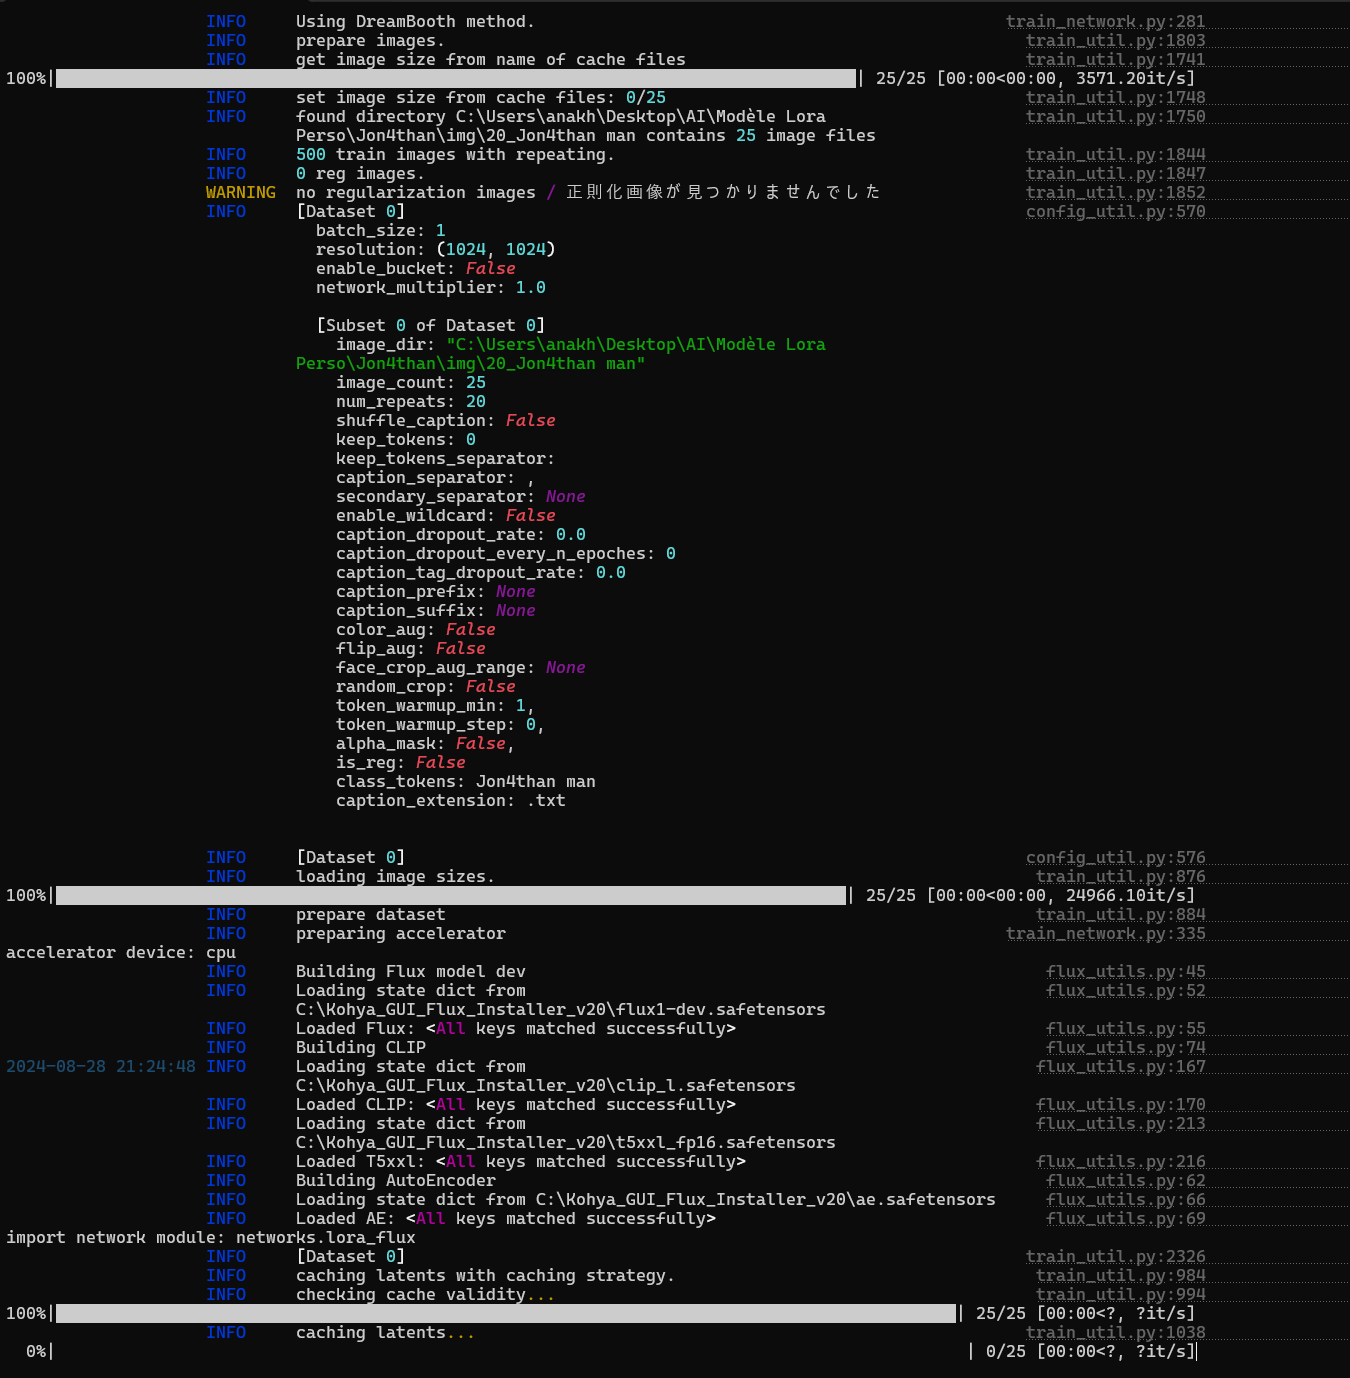Screen dimensions: 1350x1378
Task: Select the "Building CLIP" message
Action: 361,1047
